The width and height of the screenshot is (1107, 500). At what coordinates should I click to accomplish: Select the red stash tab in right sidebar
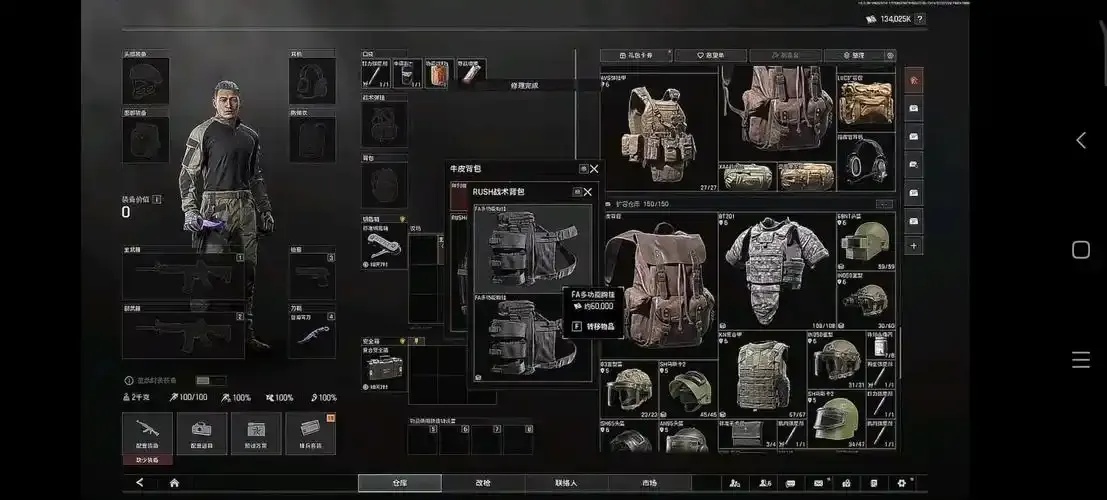pos(914,80)
